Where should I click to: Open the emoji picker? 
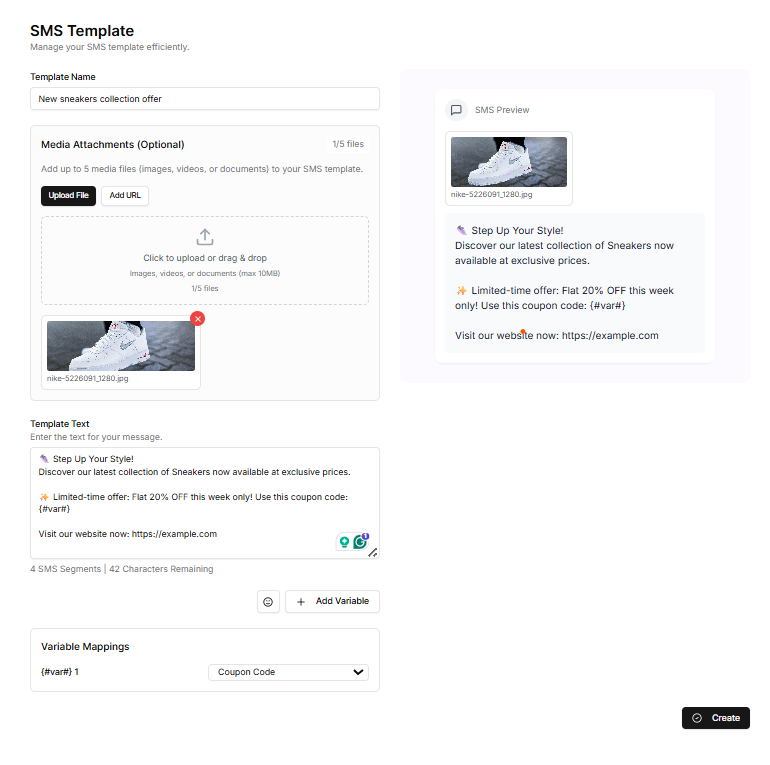pyautogui.click(x=268, y=602)
